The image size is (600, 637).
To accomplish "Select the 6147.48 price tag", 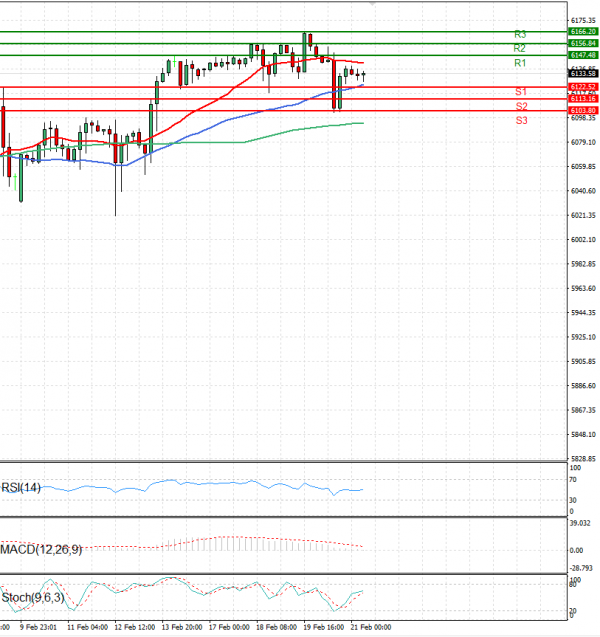I will [583, 55].
